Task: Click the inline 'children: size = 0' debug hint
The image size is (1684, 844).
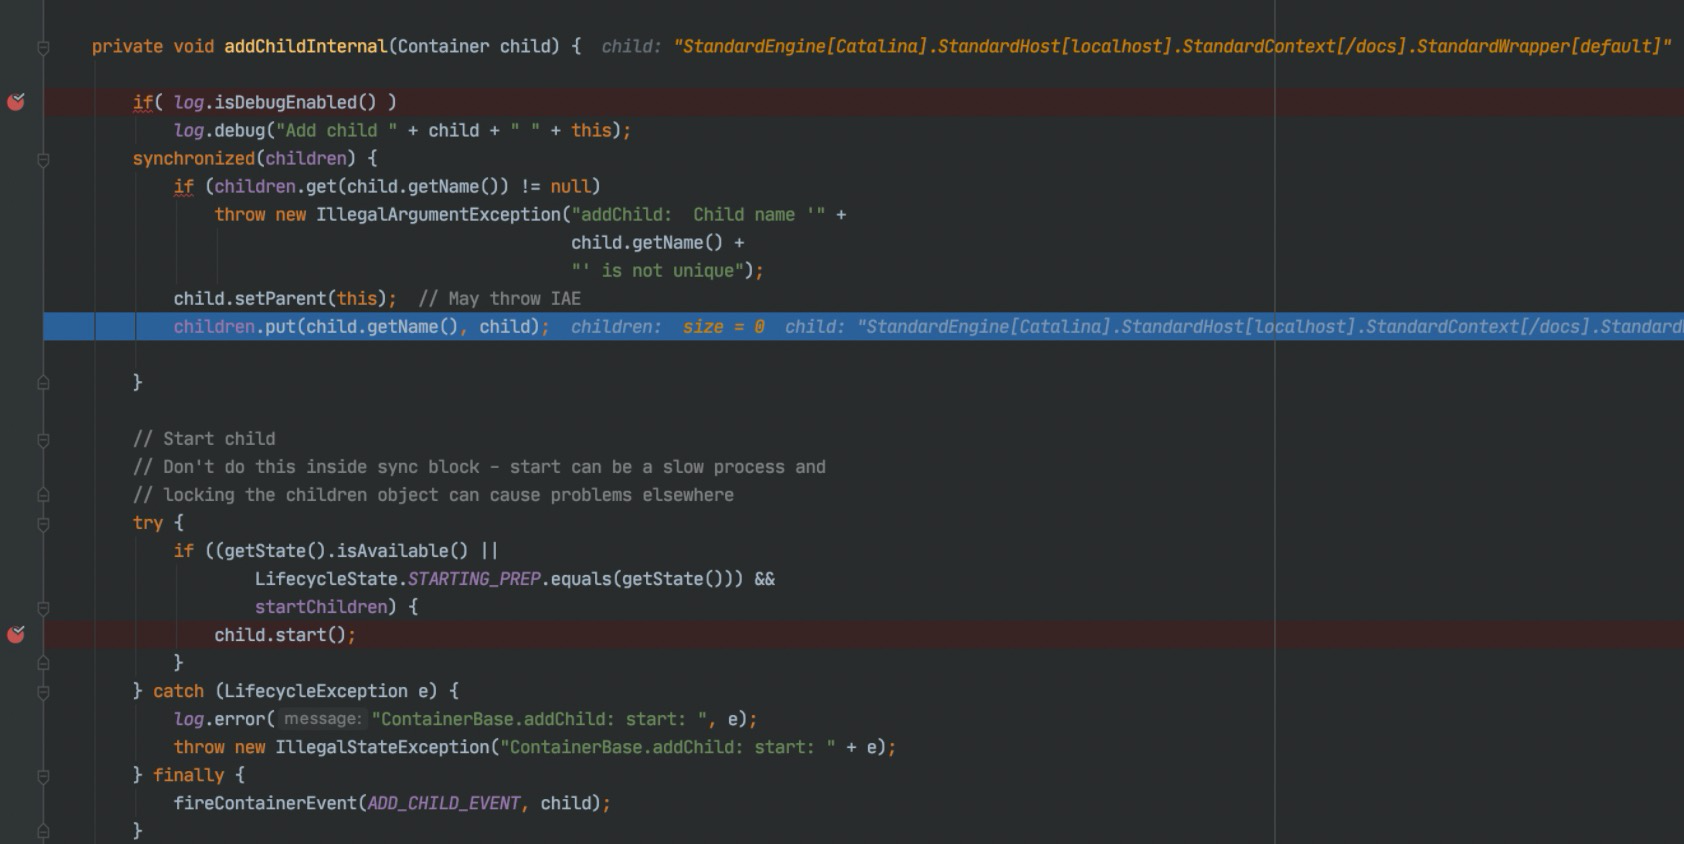Action: 667,326
